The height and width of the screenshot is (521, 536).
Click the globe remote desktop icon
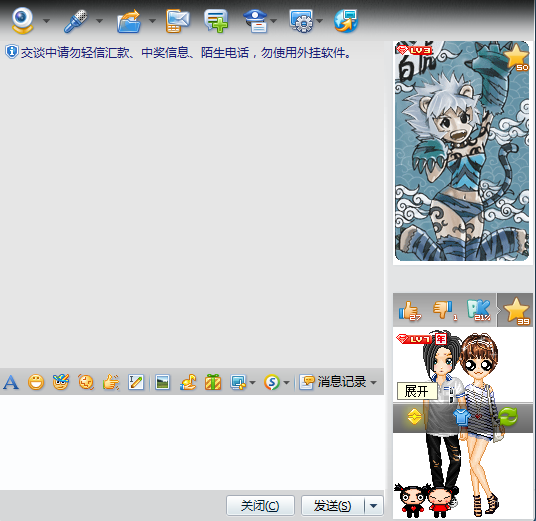coord(346,21)
